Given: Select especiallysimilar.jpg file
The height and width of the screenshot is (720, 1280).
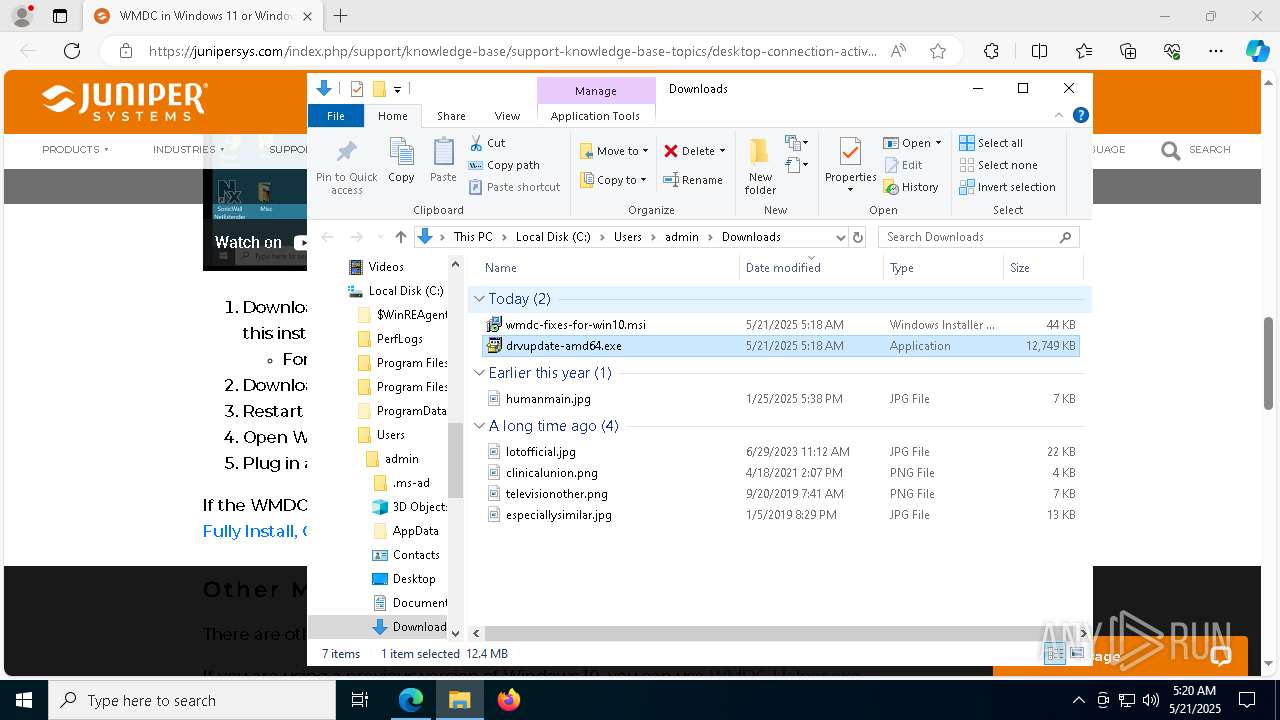Looking at the screenshot, I should tap(780, 515).
